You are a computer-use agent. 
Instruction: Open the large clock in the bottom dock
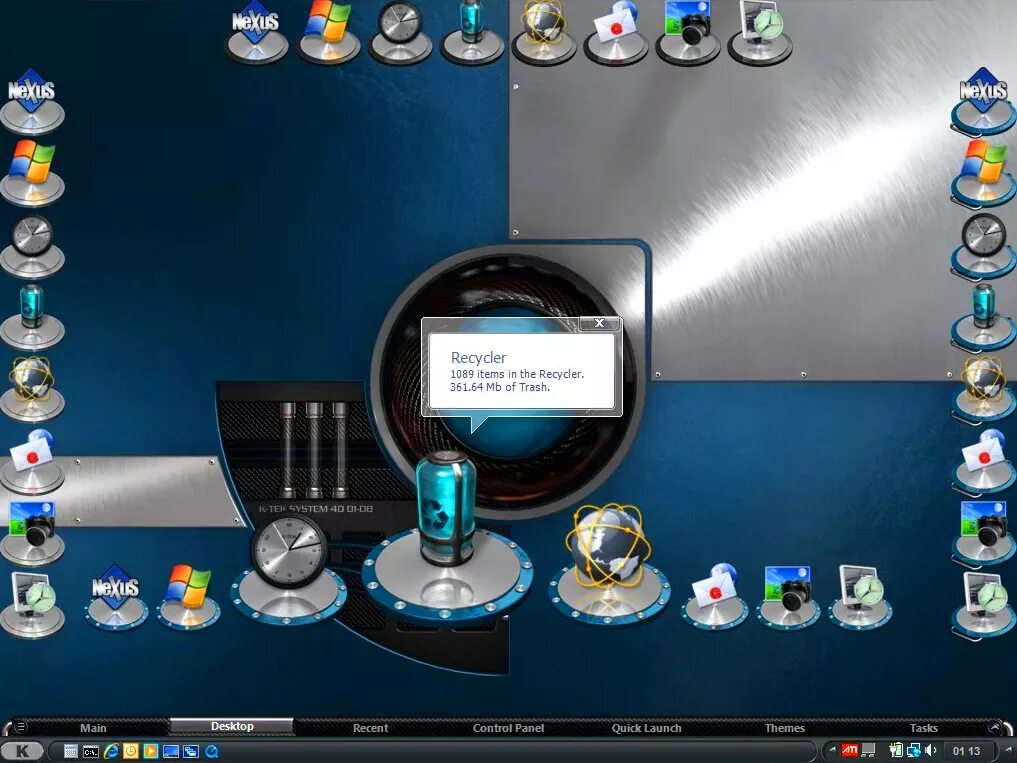289,570
